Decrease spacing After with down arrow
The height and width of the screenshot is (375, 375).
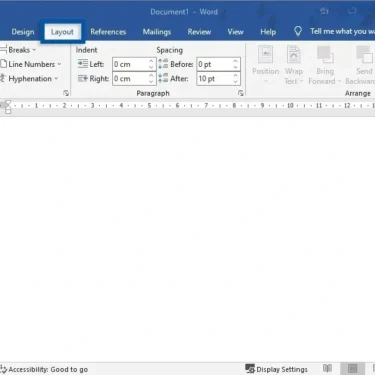click(236, 82)
